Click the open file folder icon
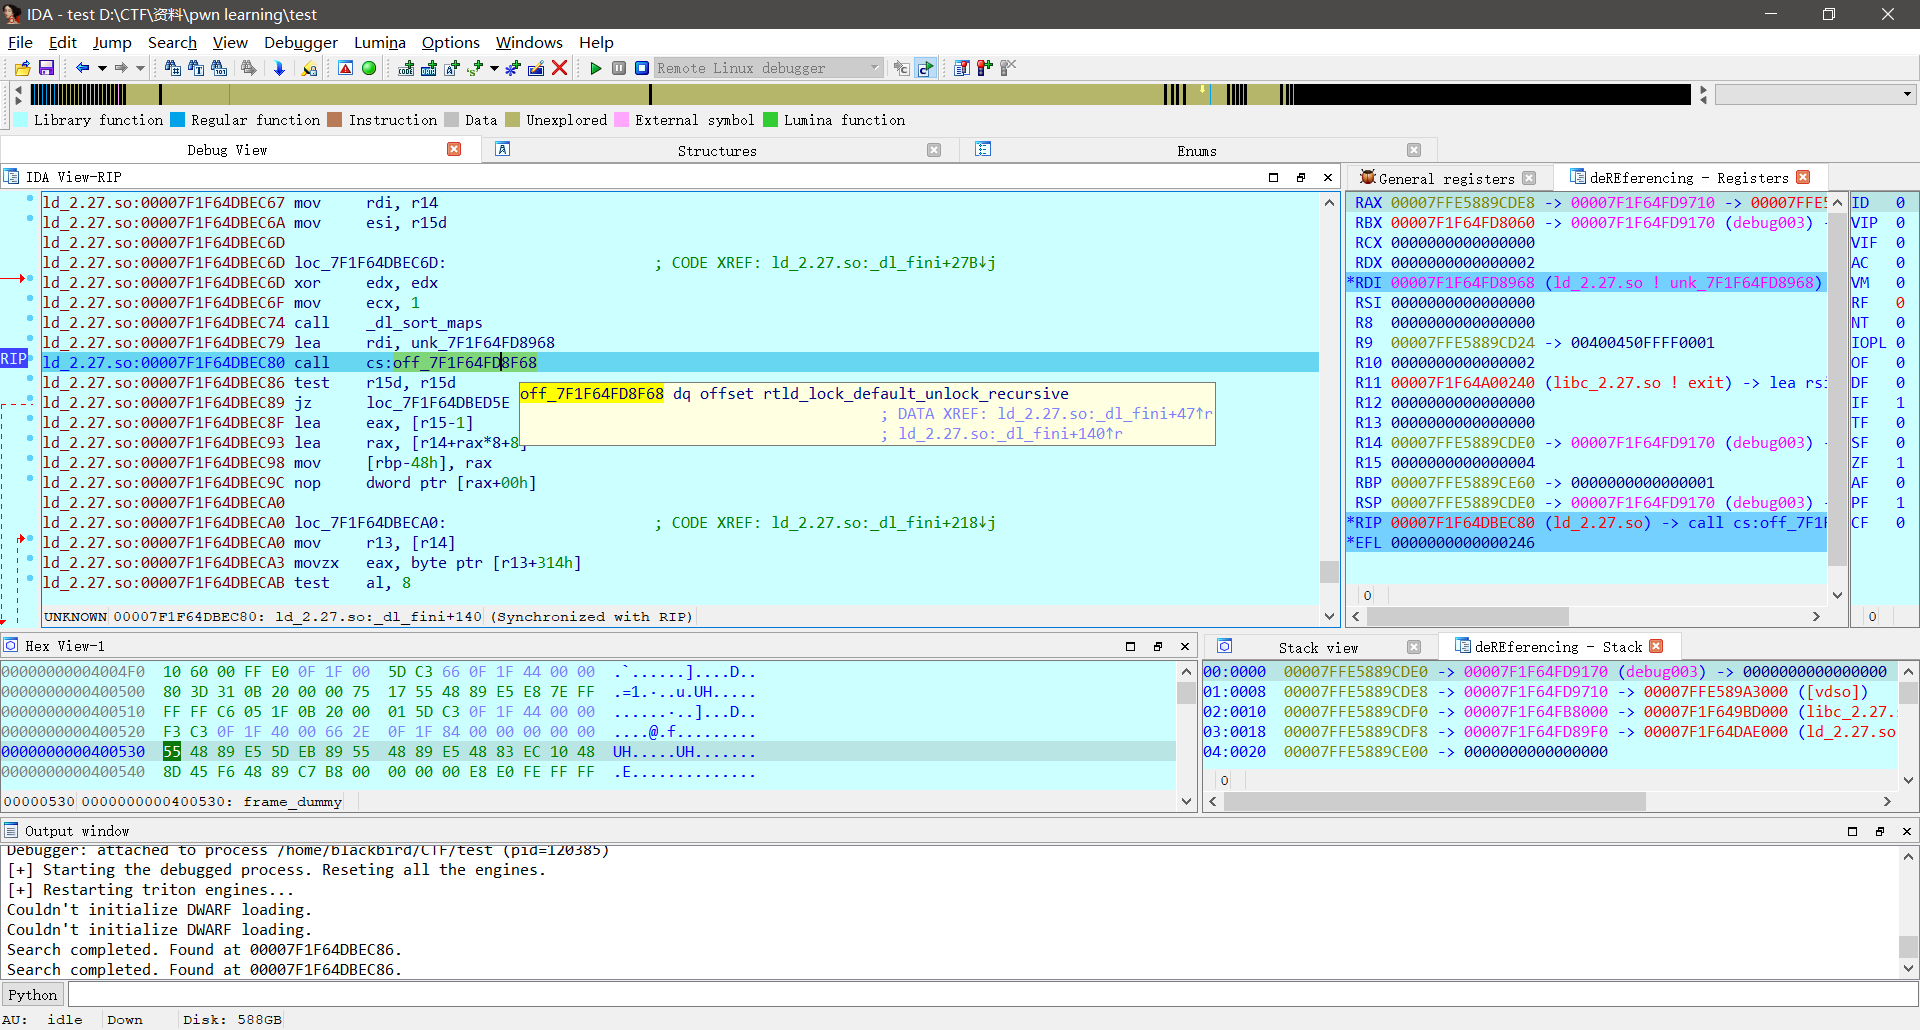The height and width of the screenshot is (1030, 1920). 23,68
